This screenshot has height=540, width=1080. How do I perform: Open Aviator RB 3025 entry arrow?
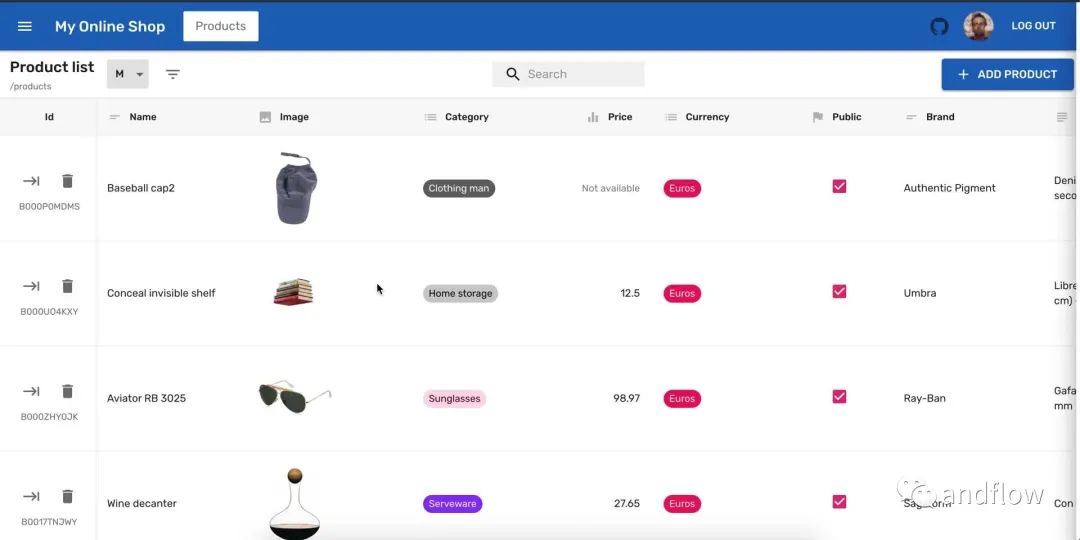click(x=31, y=391)
